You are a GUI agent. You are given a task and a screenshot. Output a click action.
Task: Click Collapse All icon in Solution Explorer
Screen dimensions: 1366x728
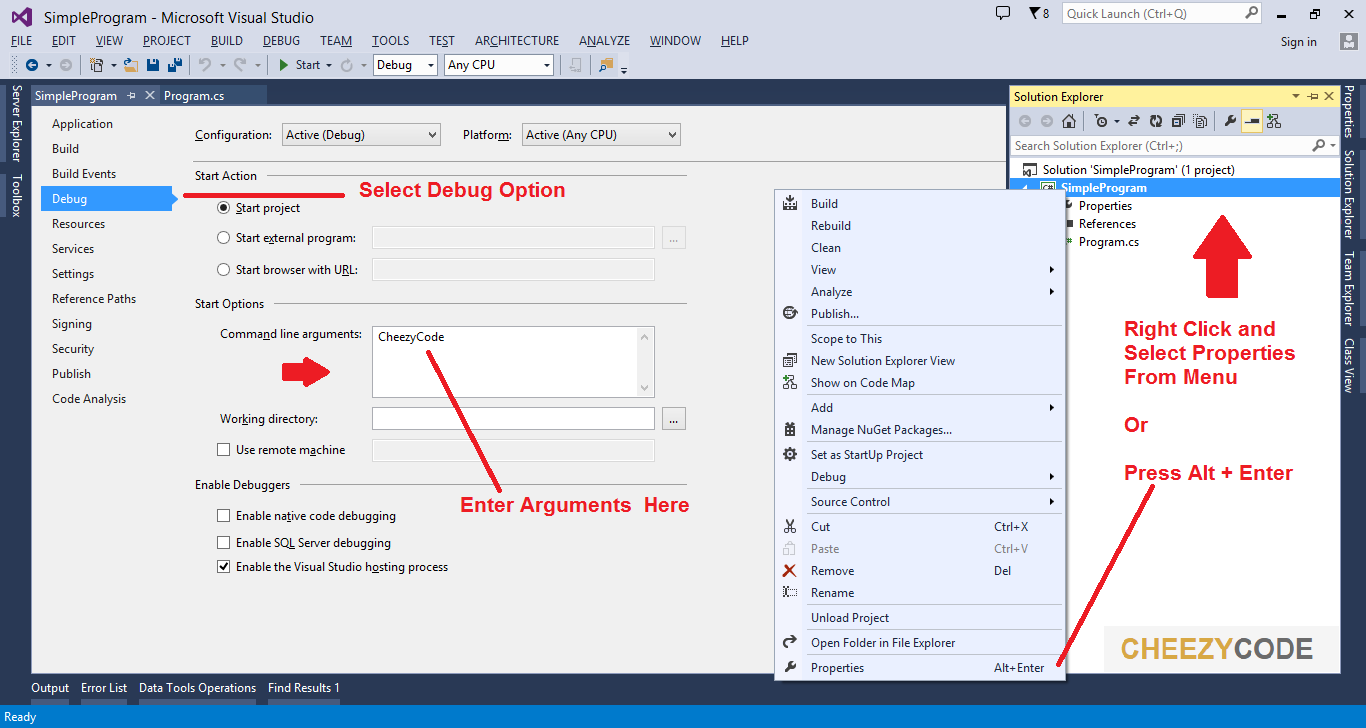click(x=1178, y=121)
